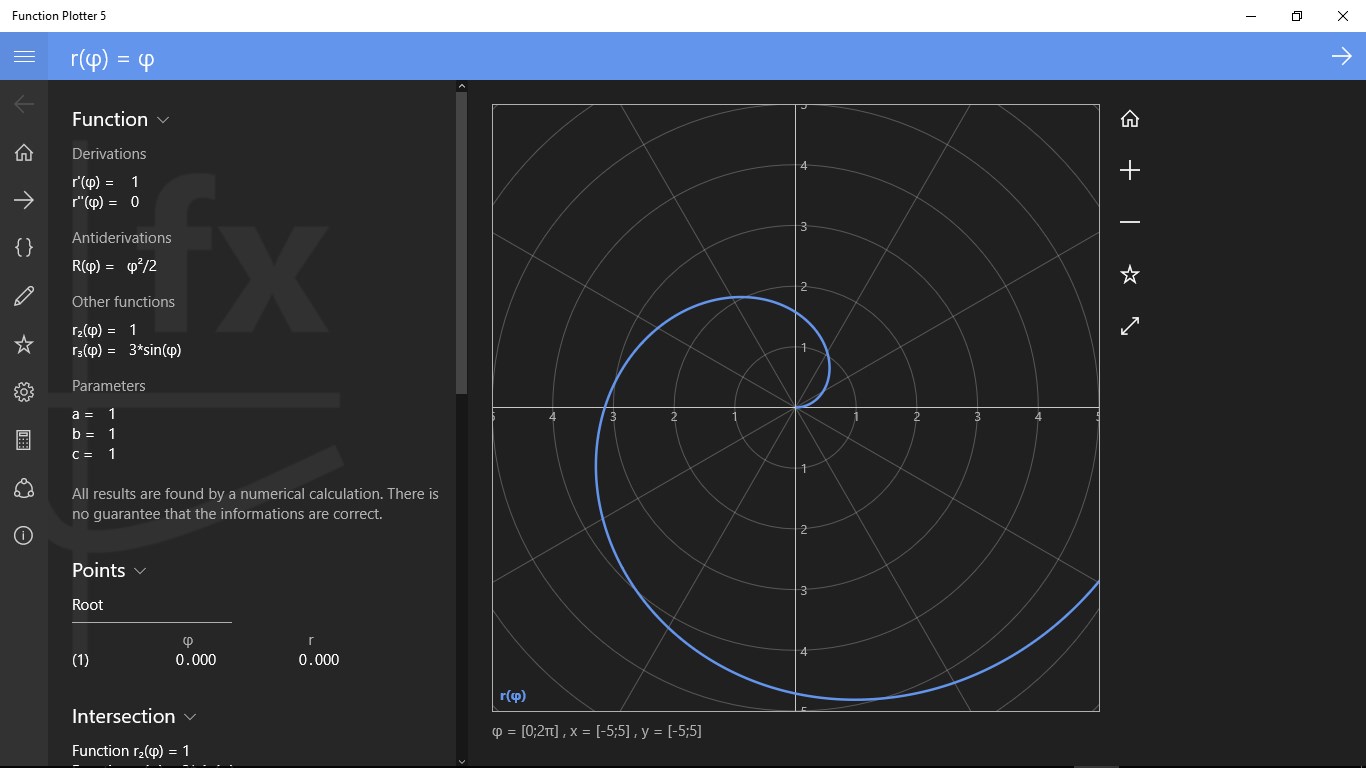The width and height of the screenshot is (1366, 768).
Task: Click the first derivative r'(φ) = 1
Action: [106, 182]
